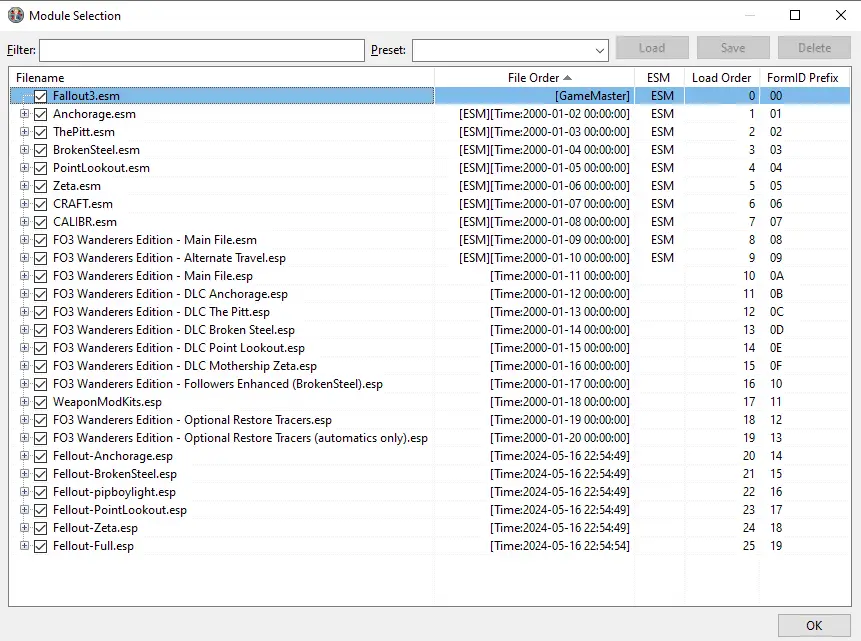The width and height of the screenshot is (861, 641).
Task: Click the Delete preset button
Action: pyautogui.click(x=814, y=48)
